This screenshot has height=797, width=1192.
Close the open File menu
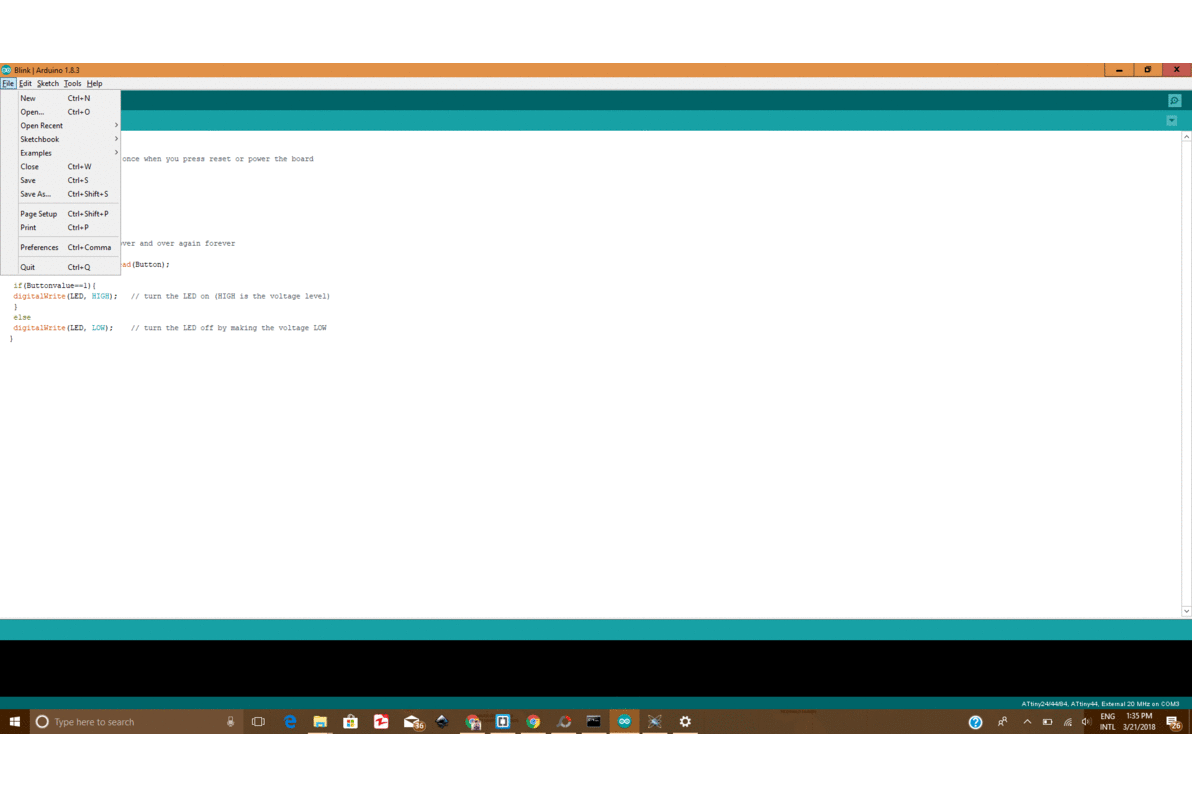pos(8,84)
